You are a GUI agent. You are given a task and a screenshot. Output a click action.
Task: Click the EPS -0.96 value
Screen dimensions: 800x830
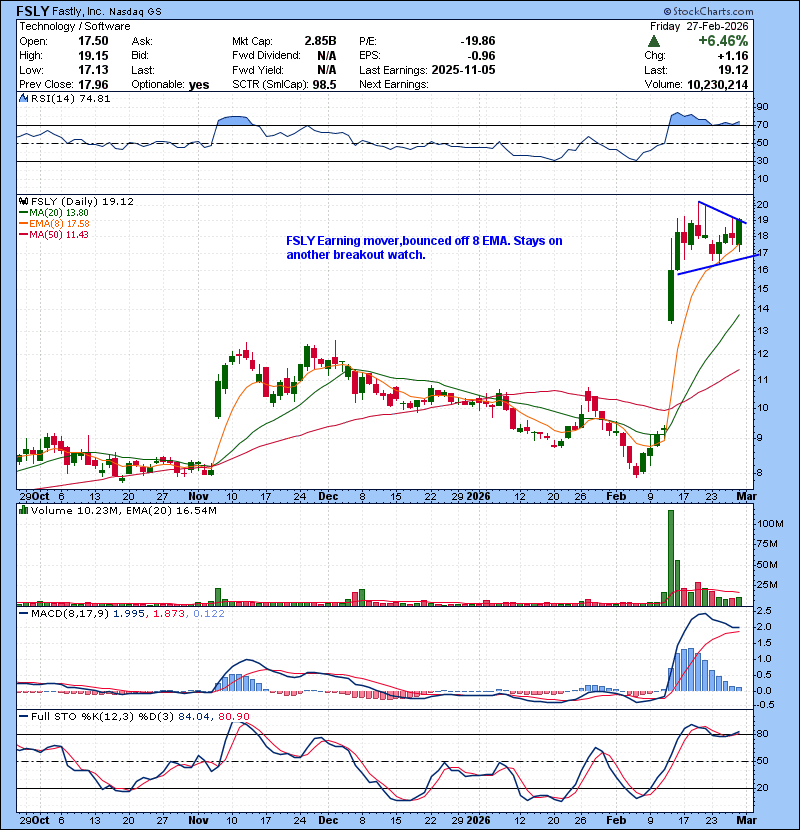(481, 56)
